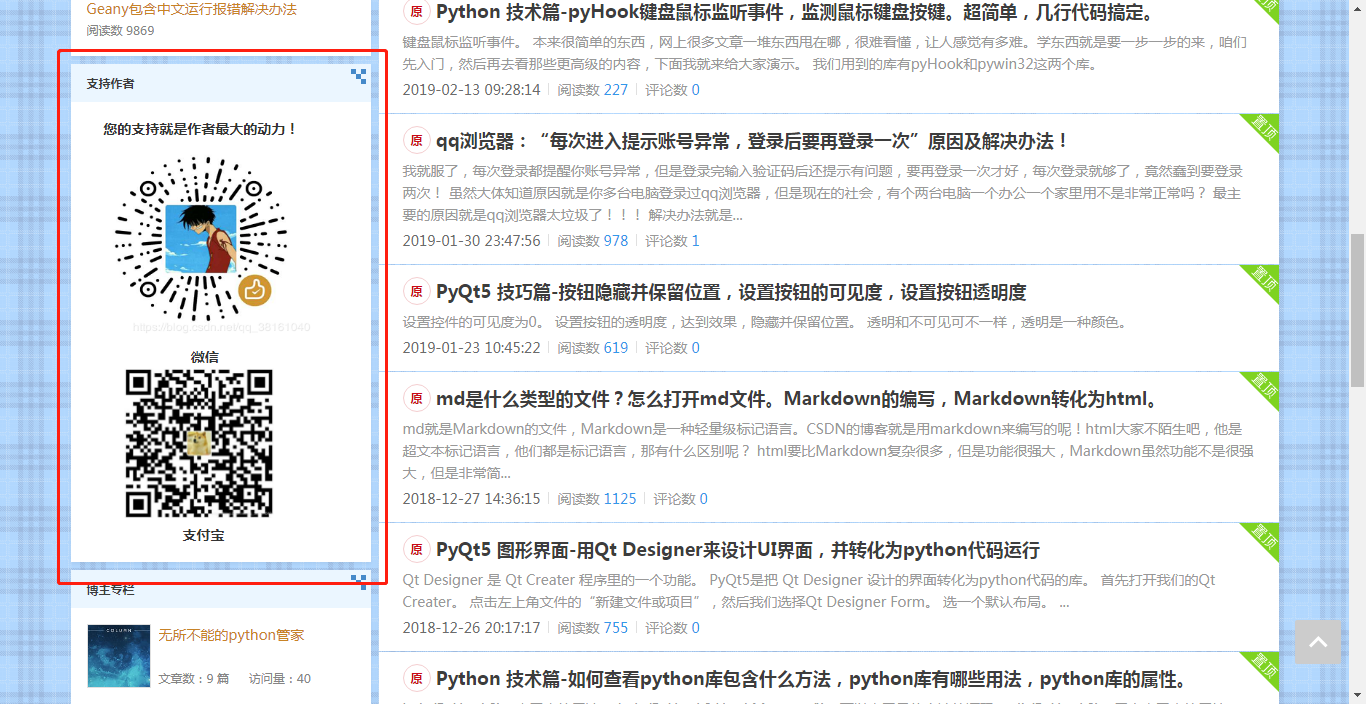
Task: Click the 支持作者 panel heading
Action: click(110, 84)
